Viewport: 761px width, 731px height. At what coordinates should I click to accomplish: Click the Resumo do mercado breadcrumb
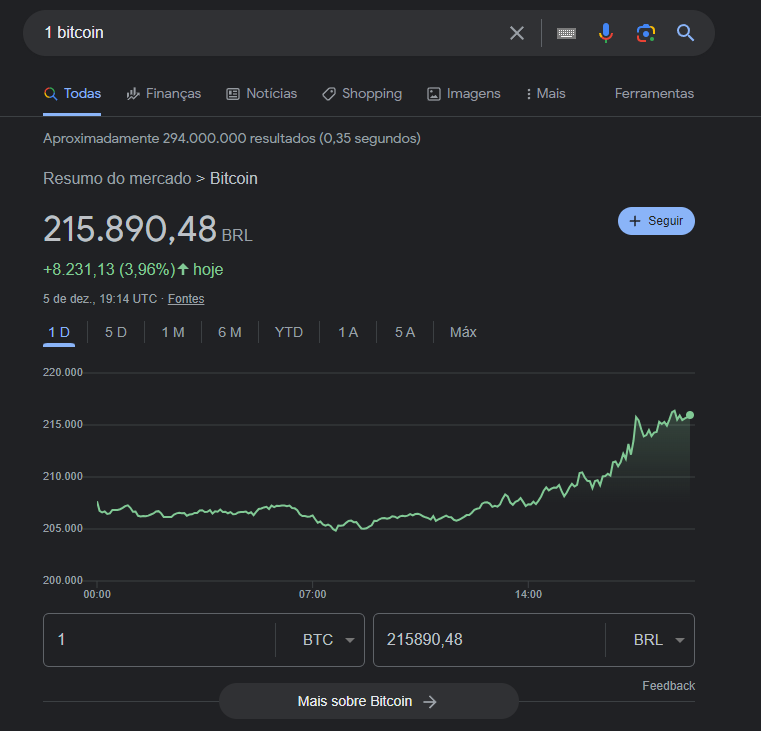[x=117, y=179]
